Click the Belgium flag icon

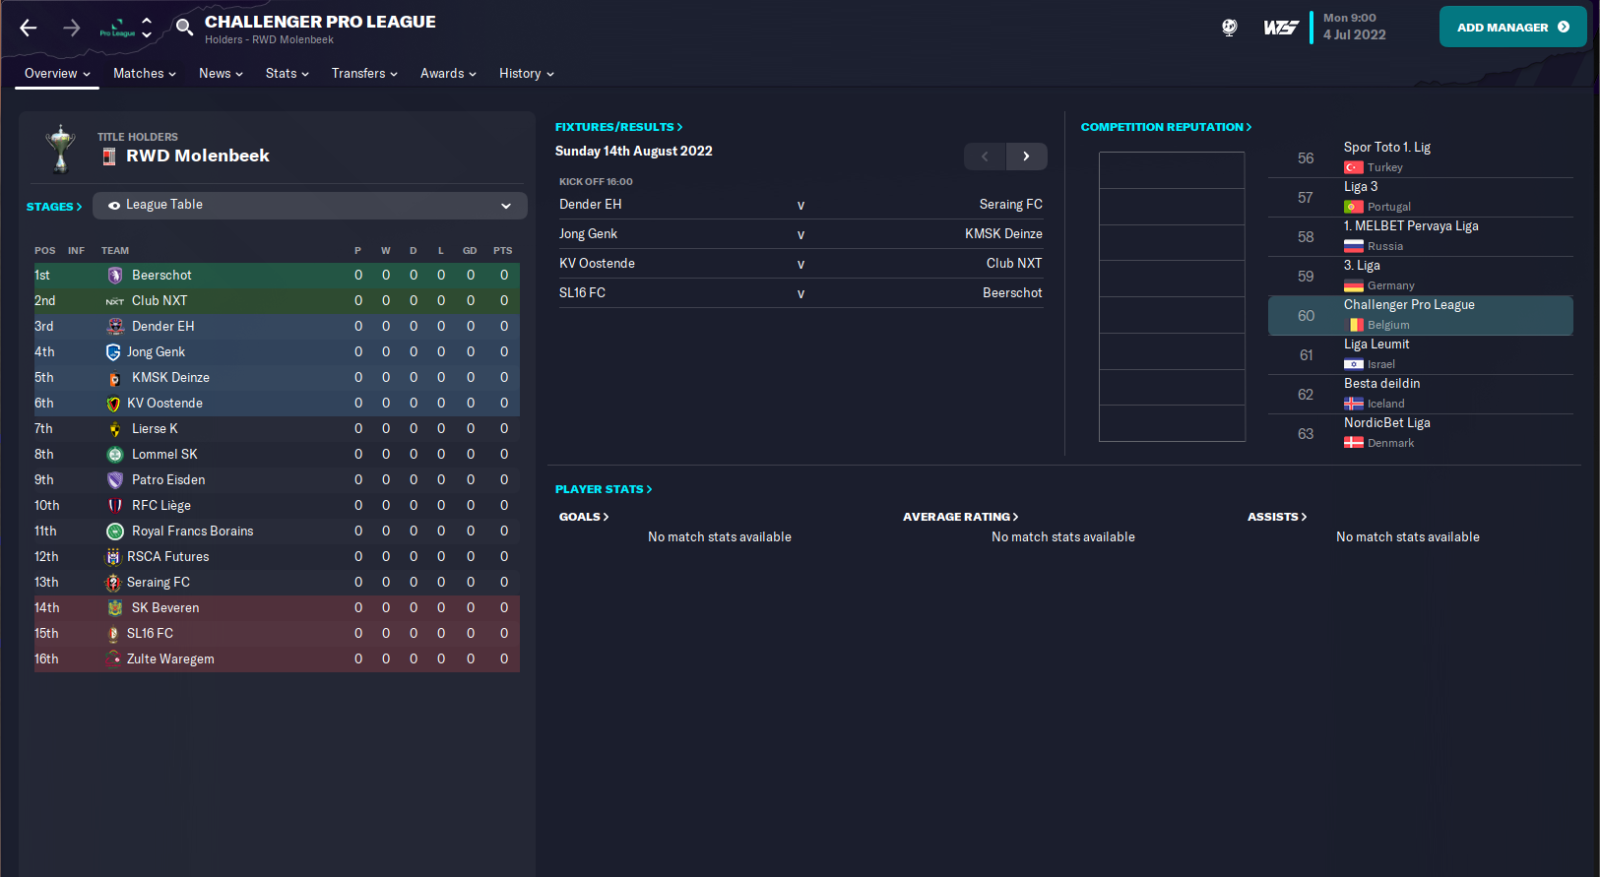(x=1356, y=325)
